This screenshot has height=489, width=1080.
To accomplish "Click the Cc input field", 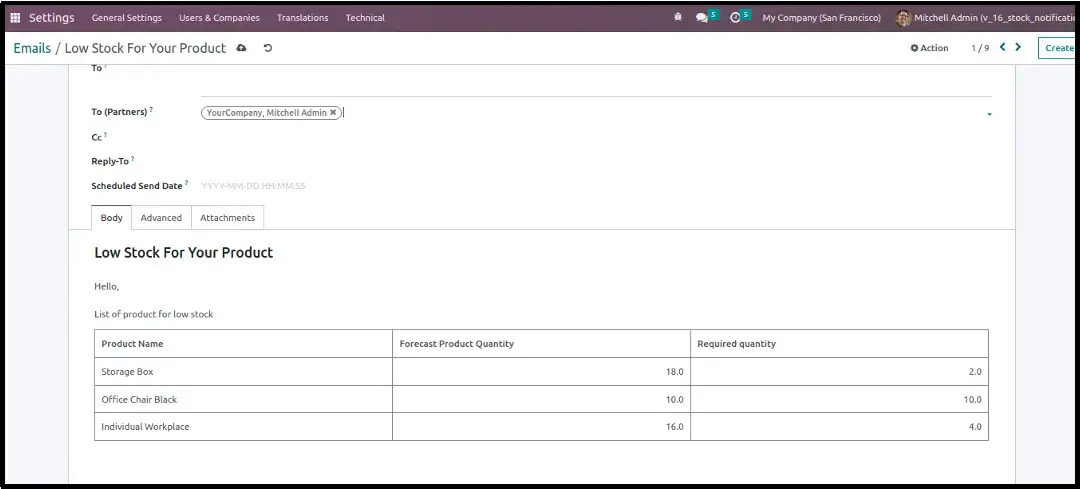I will pos(596,138).
